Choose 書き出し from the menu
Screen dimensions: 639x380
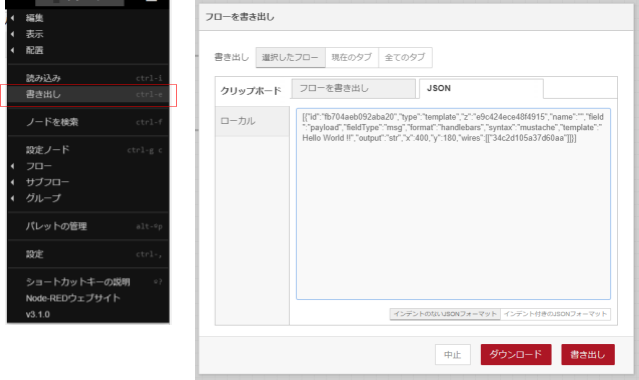tap(88, 94)
